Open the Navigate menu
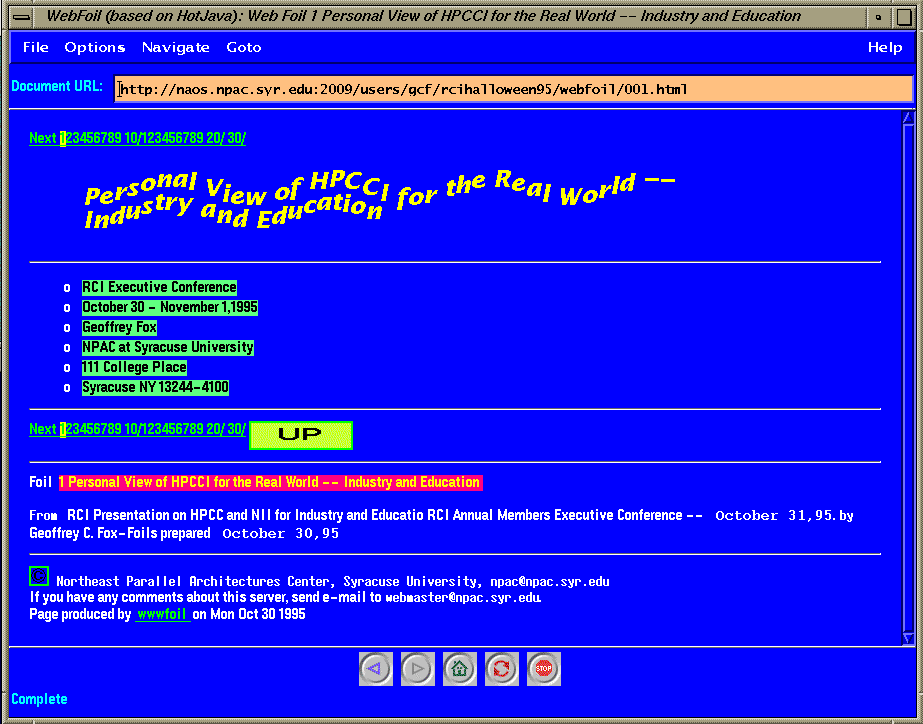Viewport: 923px width, 724px height. (x=175, y=47)
